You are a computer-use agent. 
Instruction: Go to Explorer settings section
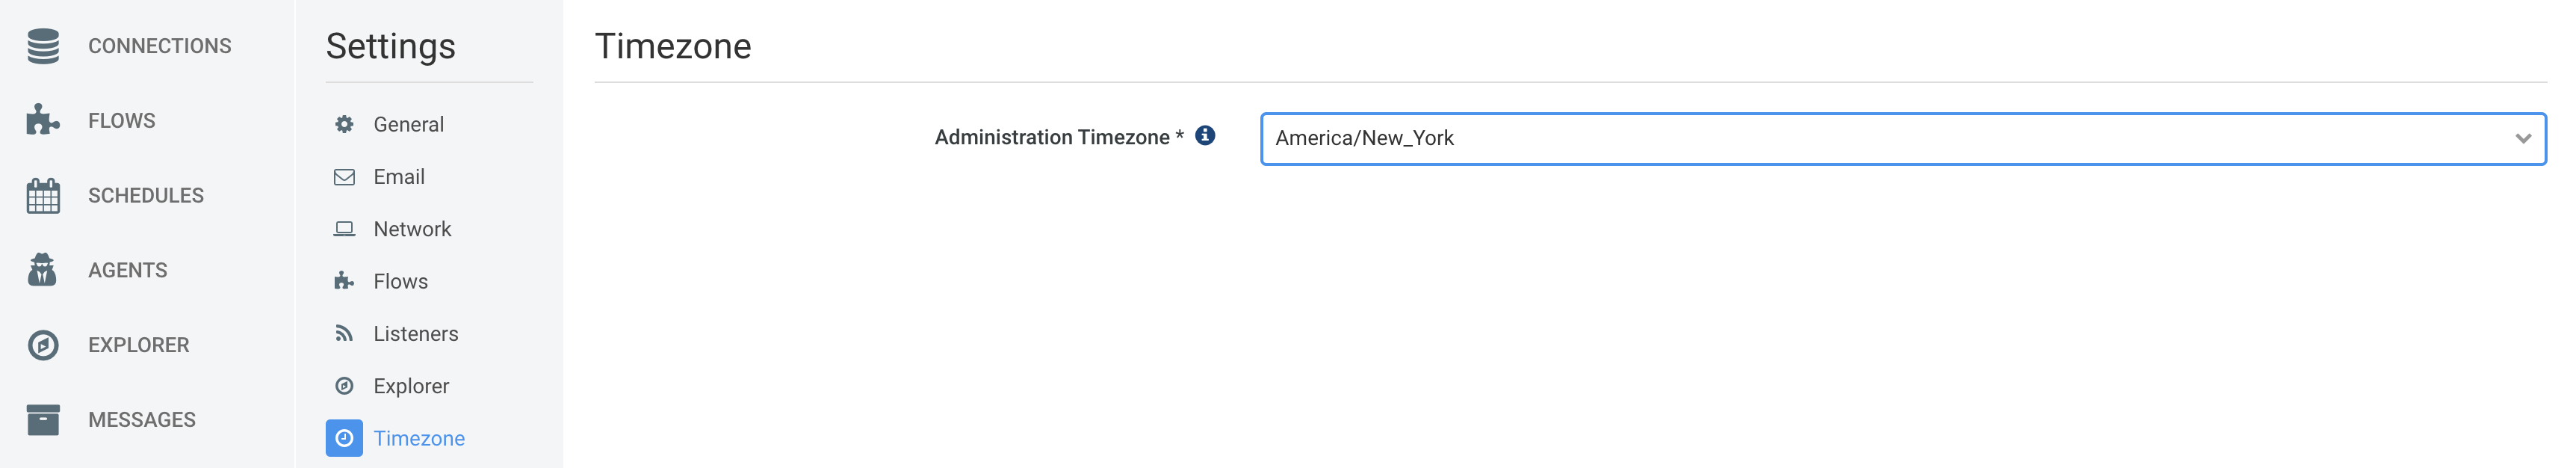pyautogui.click(x=411, y=386)
